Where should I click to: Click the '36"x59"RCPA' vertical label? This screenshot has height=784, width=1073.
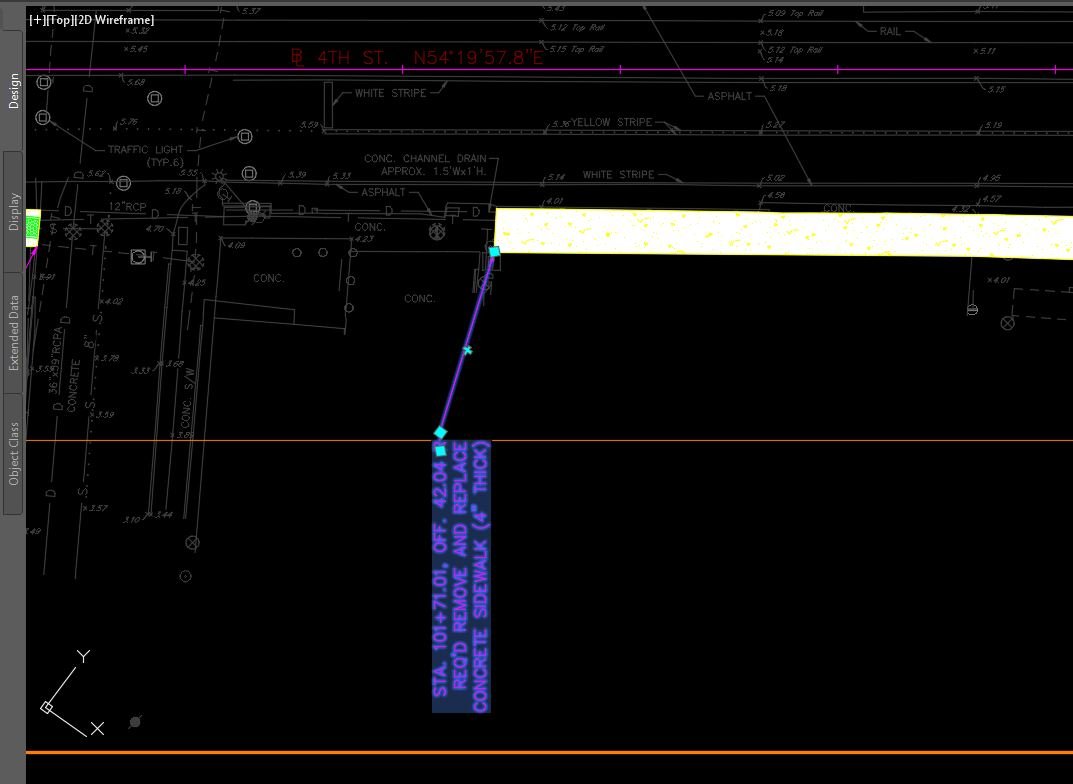pyautogui.click(x=57, y=359)
